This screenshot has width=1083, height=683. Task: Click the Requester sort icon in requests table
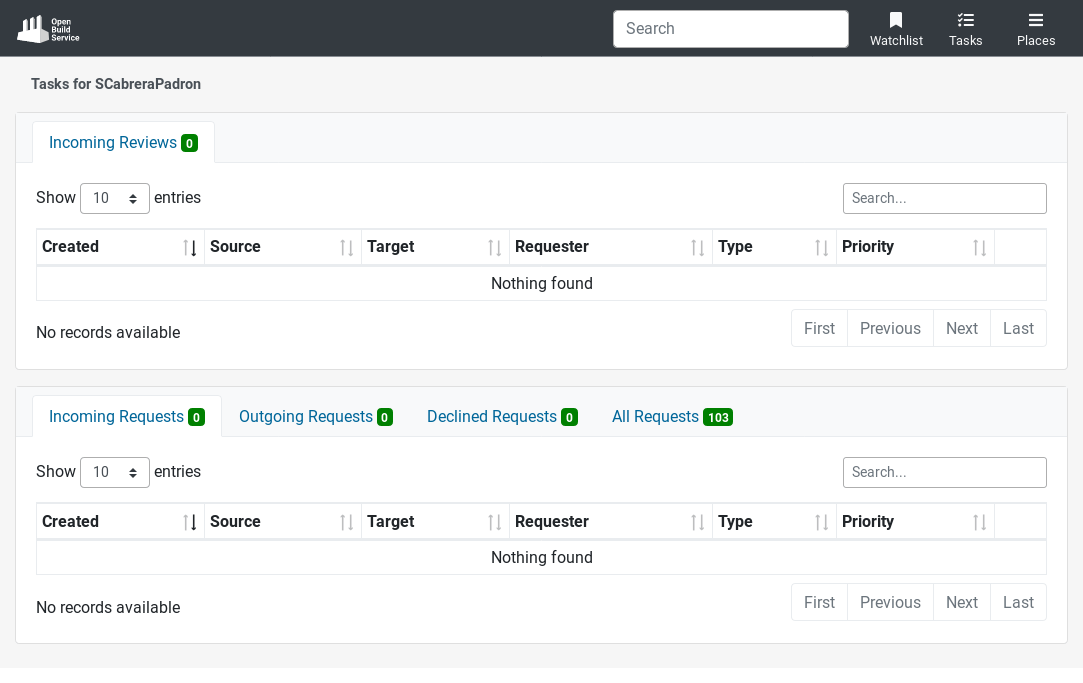[x=697, y=521]
